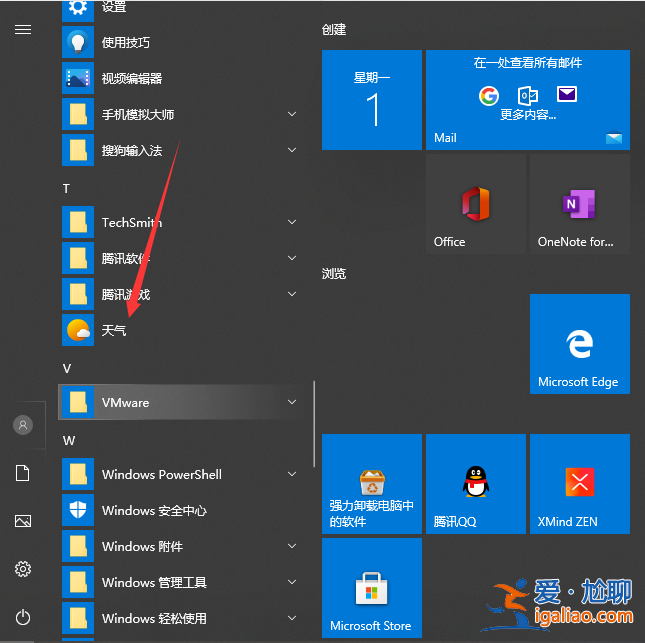
Task: Click the 手机模拟大师 folder icon
Action: point(78,114)
